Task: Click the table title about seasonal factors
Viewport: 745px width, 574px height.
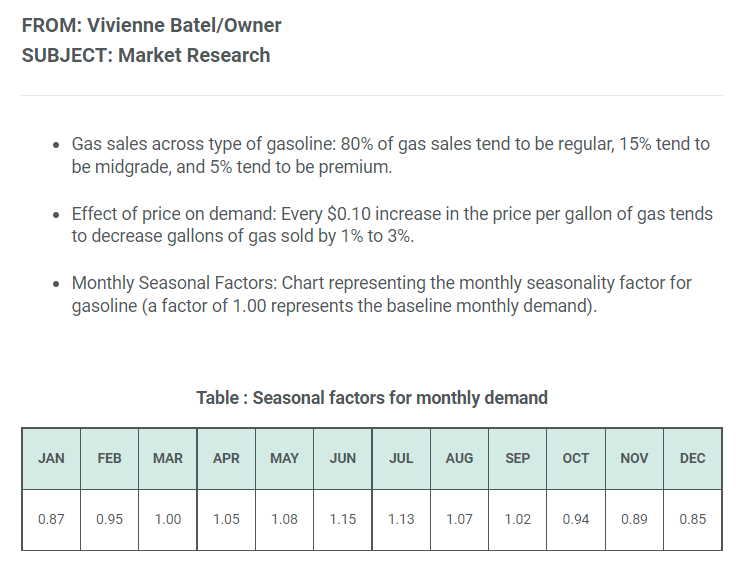Action: click(372, 398)
